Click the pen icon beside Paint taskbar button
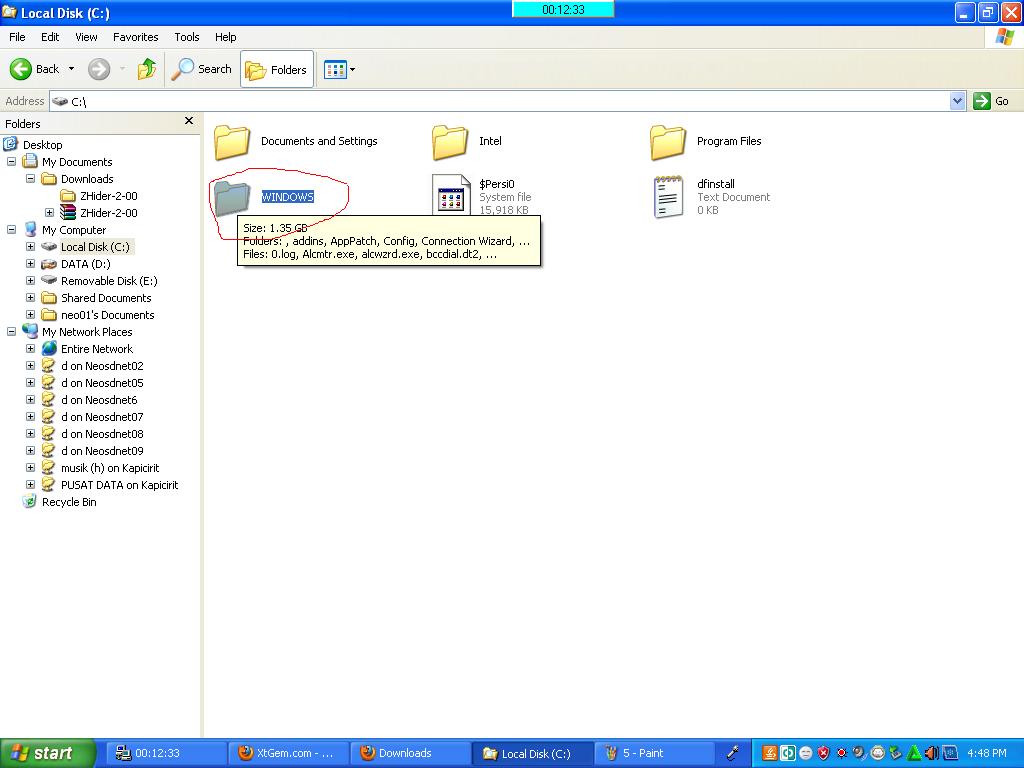Viewport: 1024px width, 768px height. click(x=733, y=753)
